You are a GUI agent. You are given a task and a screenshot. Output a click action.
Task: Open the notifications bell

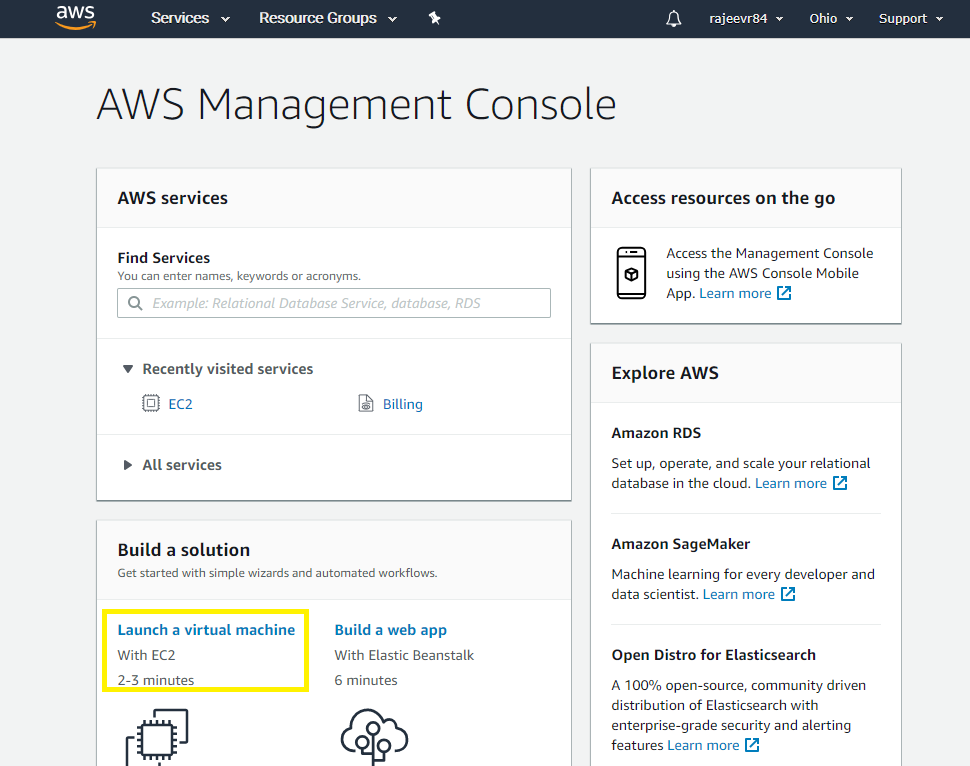coord(673,18)
